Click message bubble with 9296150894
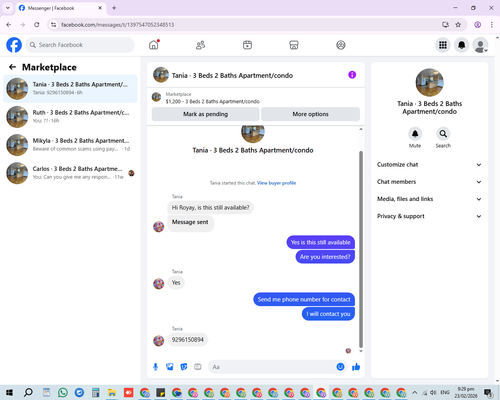This screenshot has width=500, height=400. [x=188, y=340]
